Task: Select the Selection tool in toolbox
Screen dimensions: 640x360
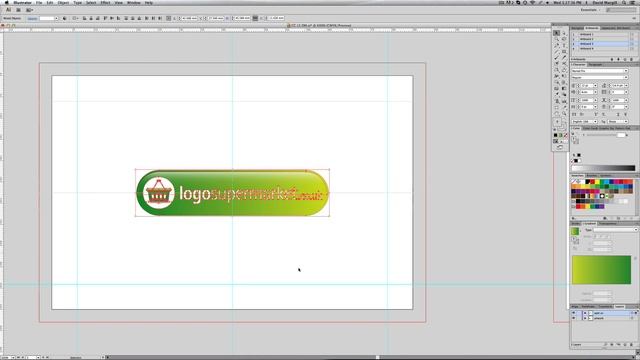Action: click(556, 33)
